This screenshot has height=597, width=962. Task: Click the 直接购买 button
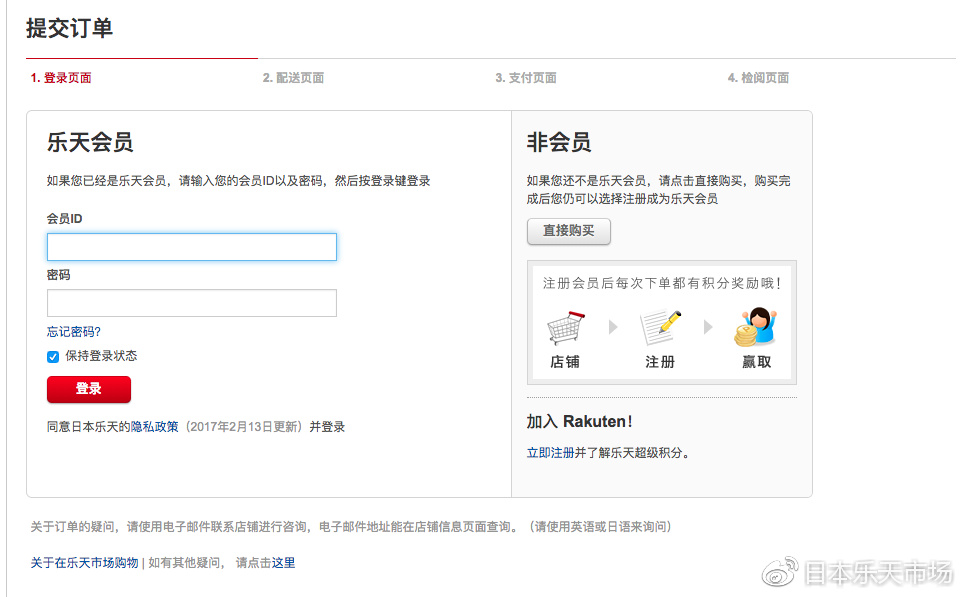click(x=568, y=231)
